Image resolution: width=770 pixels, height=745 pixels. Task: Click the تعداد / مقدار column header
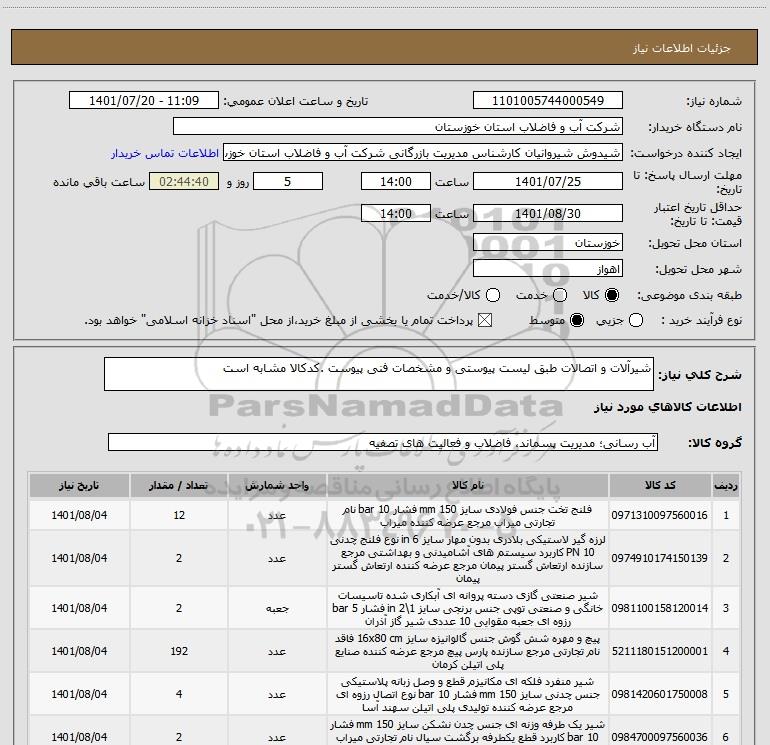click(178, 485)
